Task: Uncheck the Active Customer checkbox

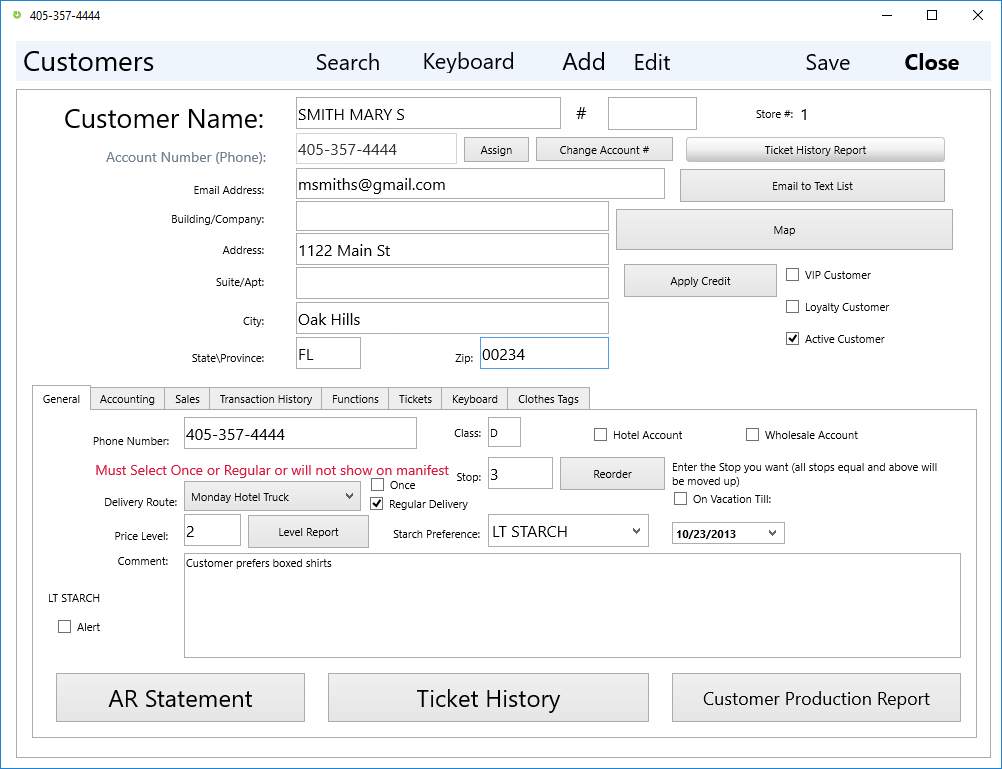Action: coord(792,339)
